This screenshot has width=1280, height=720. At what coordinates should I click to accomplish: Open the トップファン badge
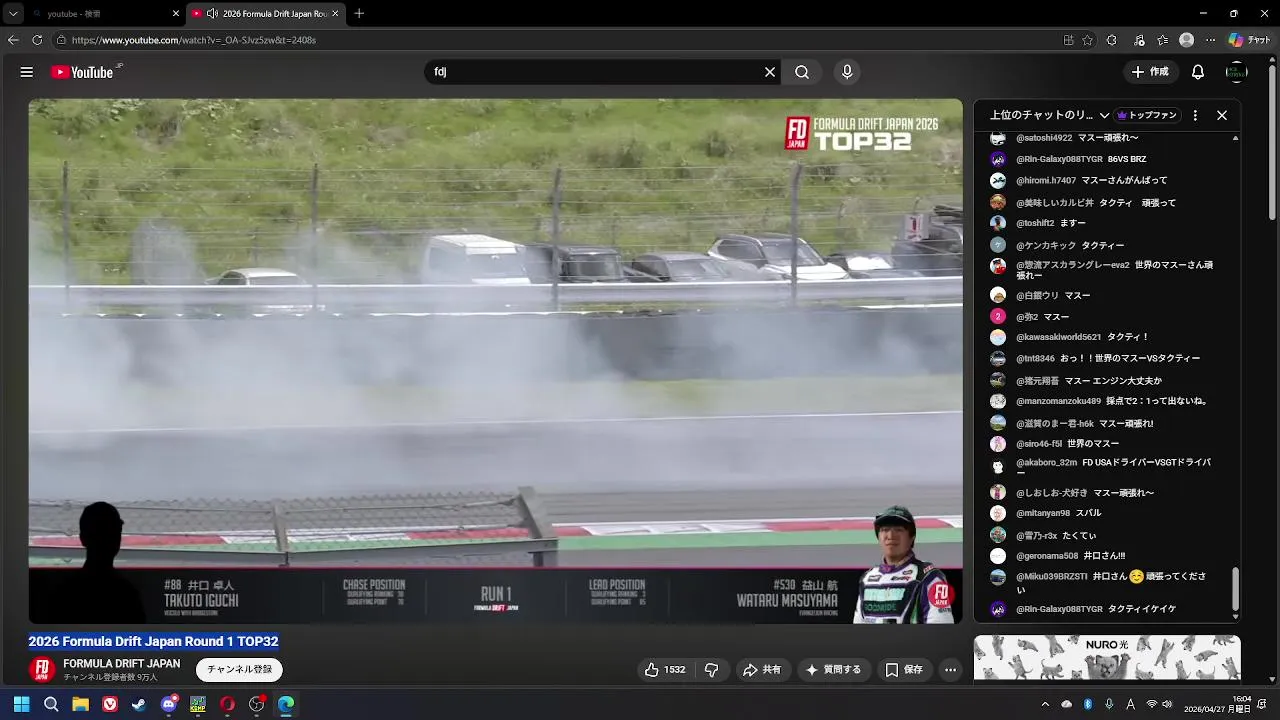[x=1147, y=115]
